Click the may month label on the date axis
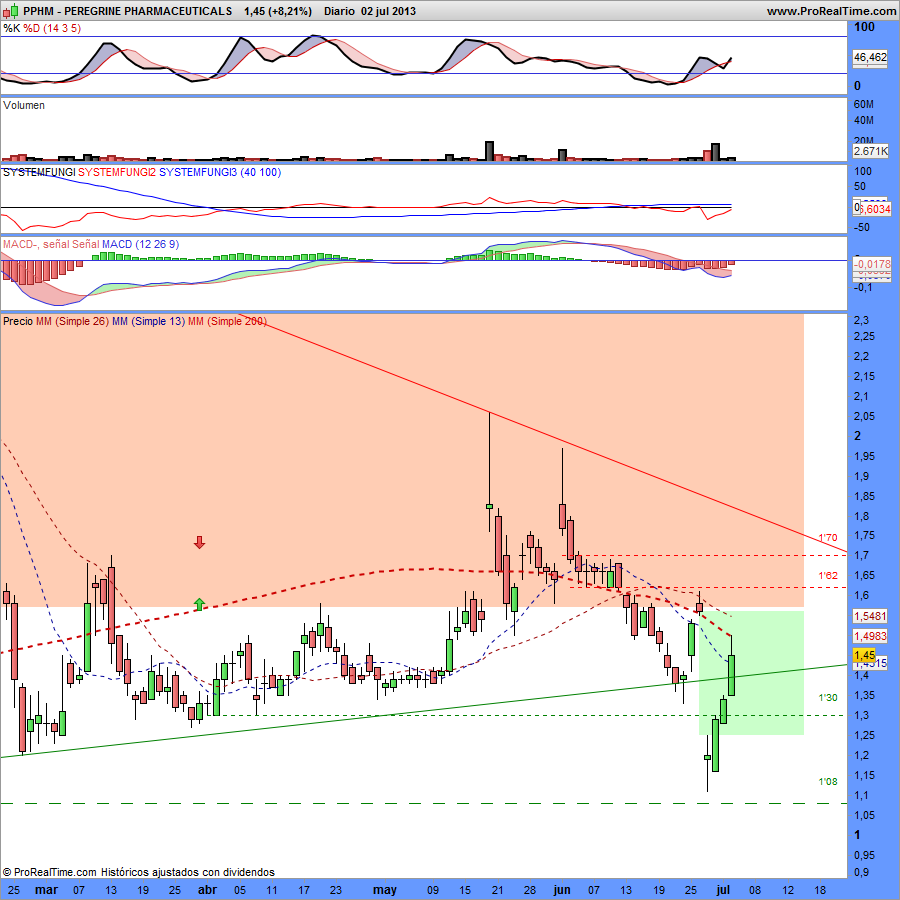Image resolution: width=900 pixels, height=900 pixels. pyautogui.click(x=385, y=890)
